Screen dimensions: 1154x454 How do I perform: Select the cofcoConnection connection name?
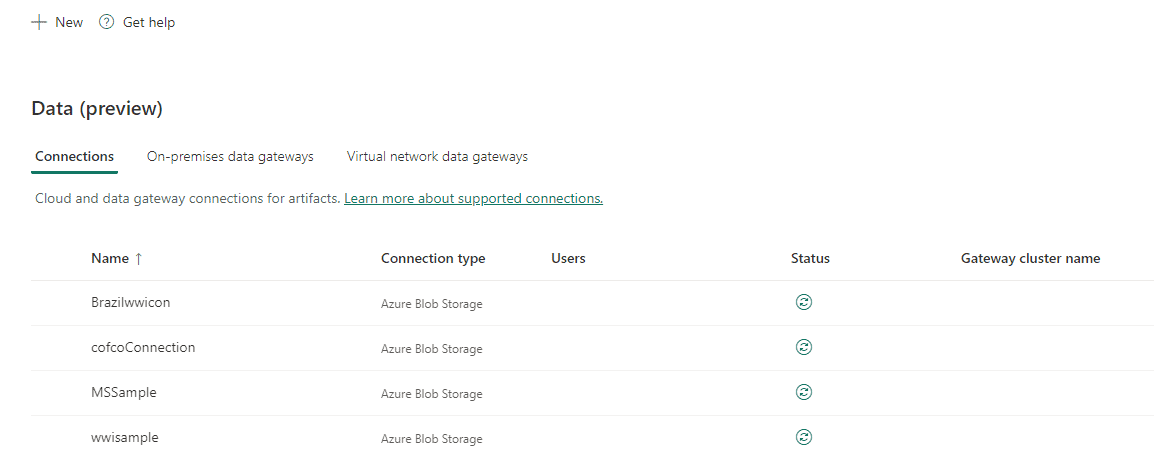point(144,347)
